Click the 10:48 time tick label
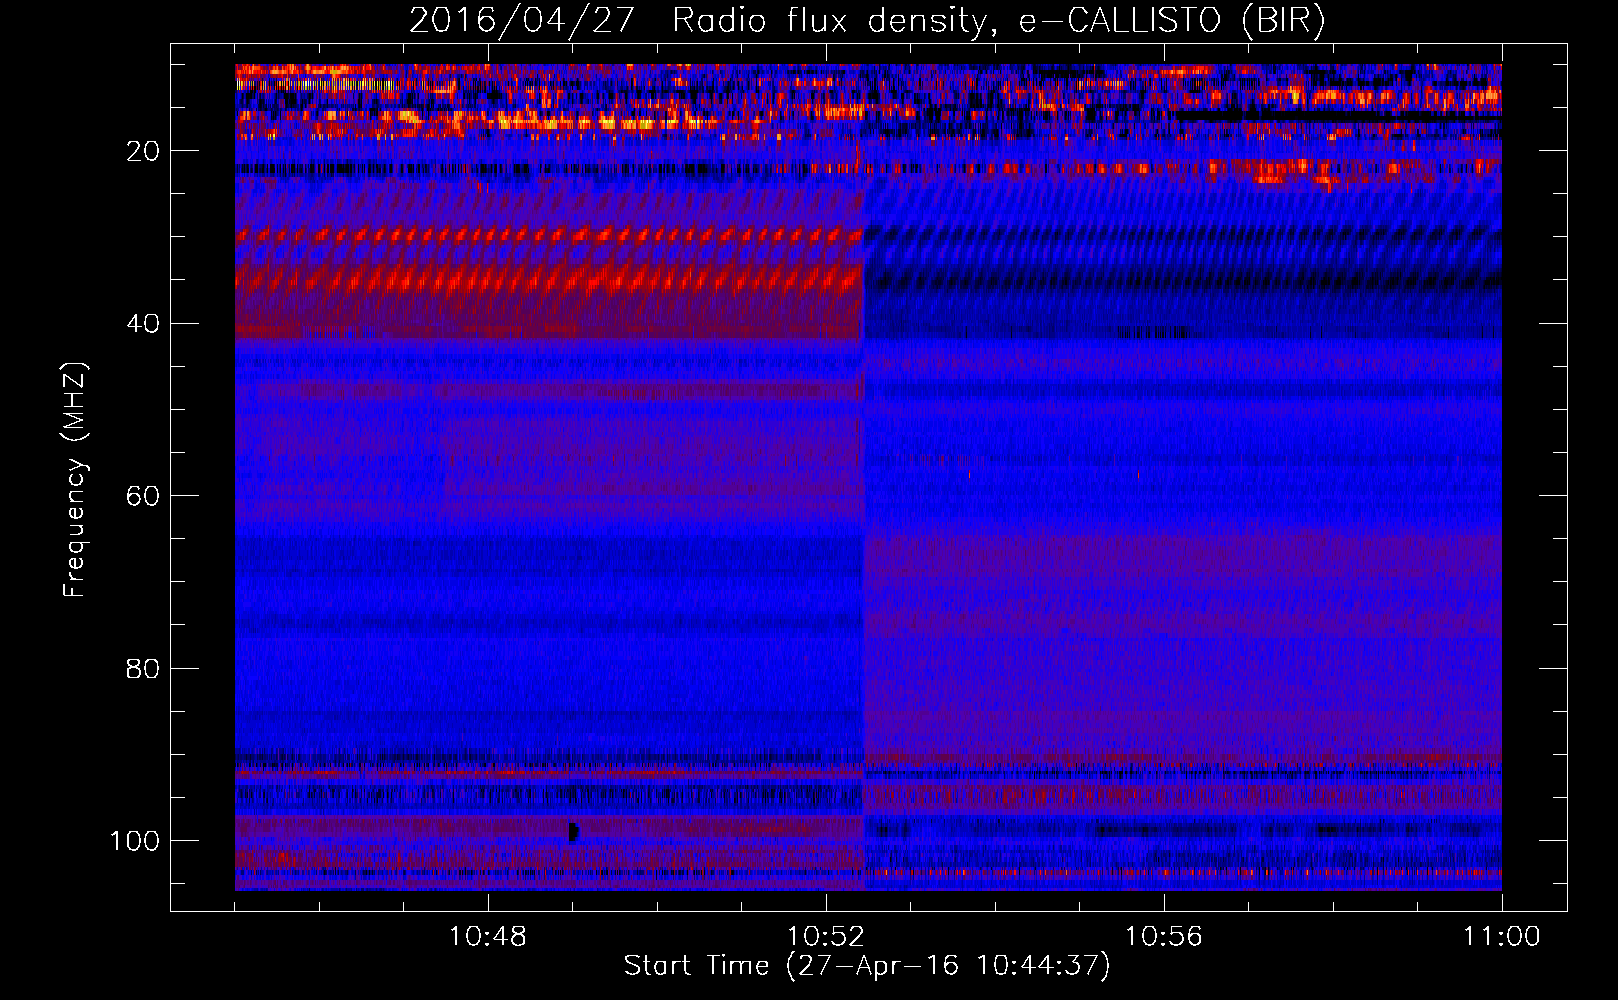The height and width of the screenshot is (1000, 1618). (x=488, y=937)
